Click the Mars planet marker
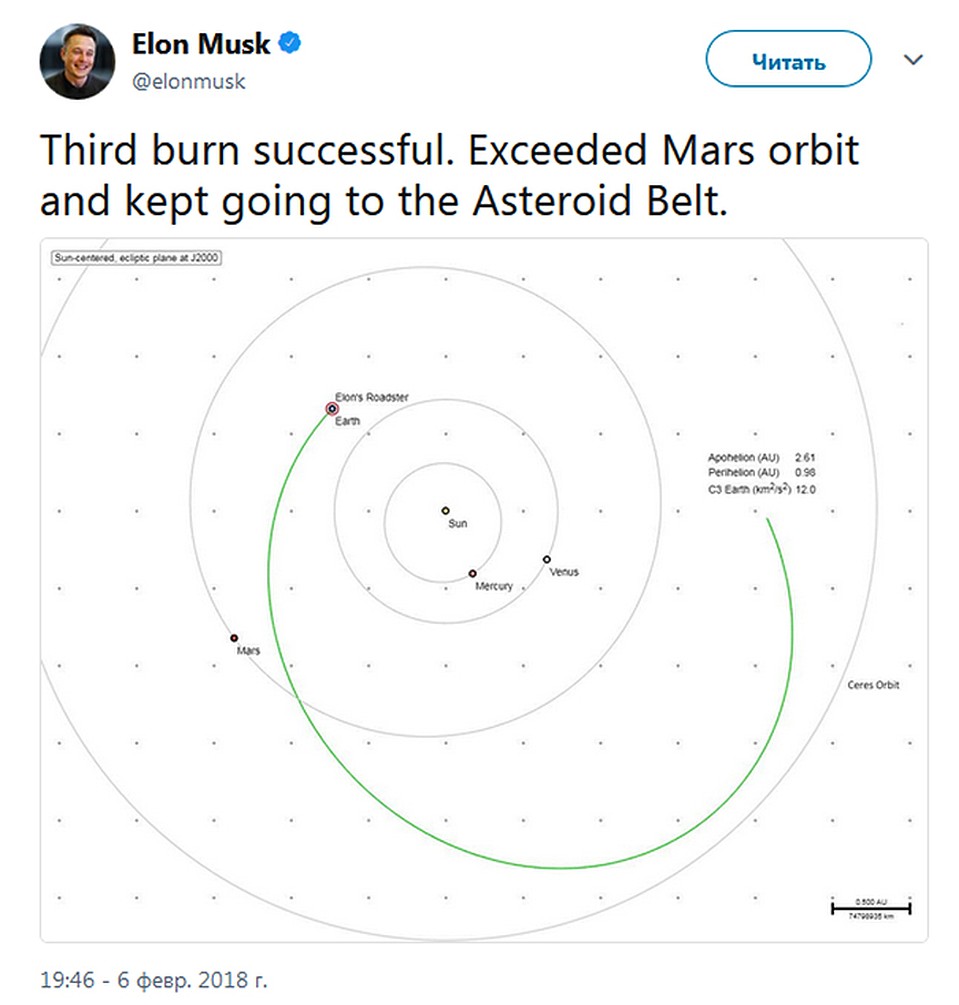The image size is (959, 1005). click(x=234, y=638)
